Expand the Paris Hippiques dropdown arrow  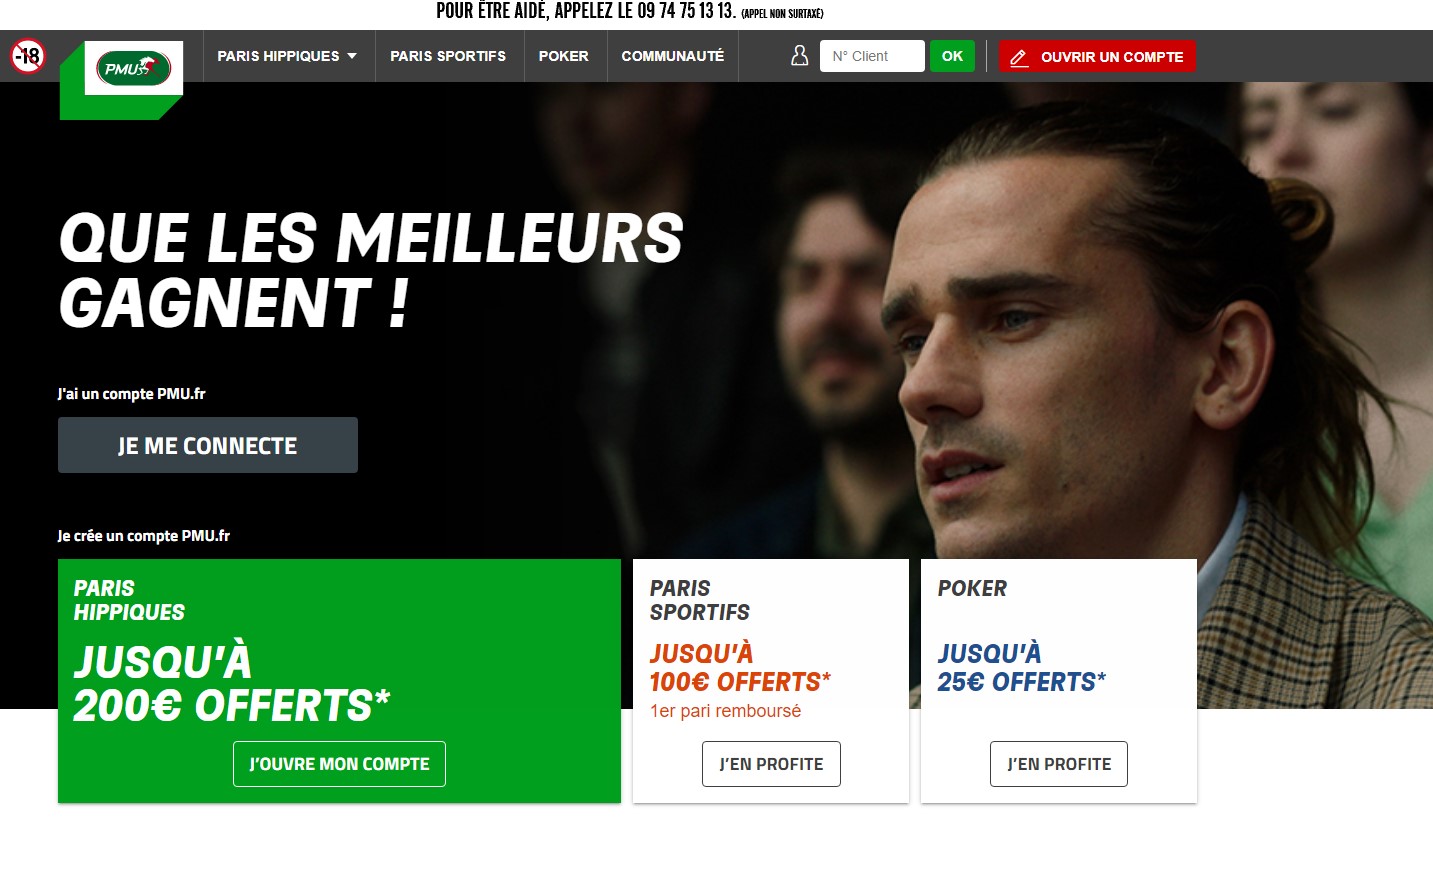tap(352, 56)
